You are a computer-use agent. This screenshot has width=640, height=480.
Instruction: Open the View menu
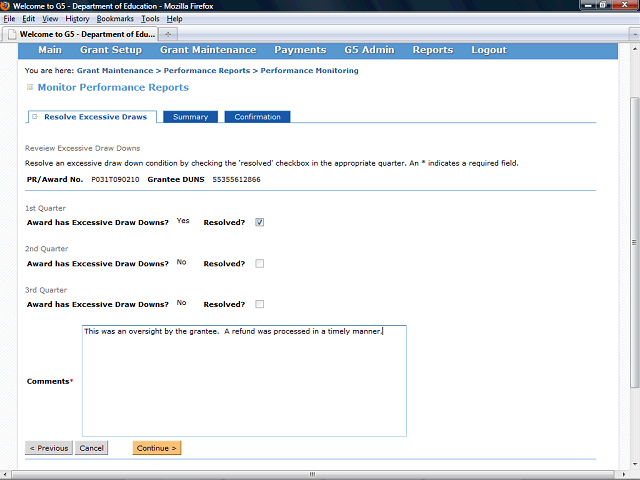50,19
